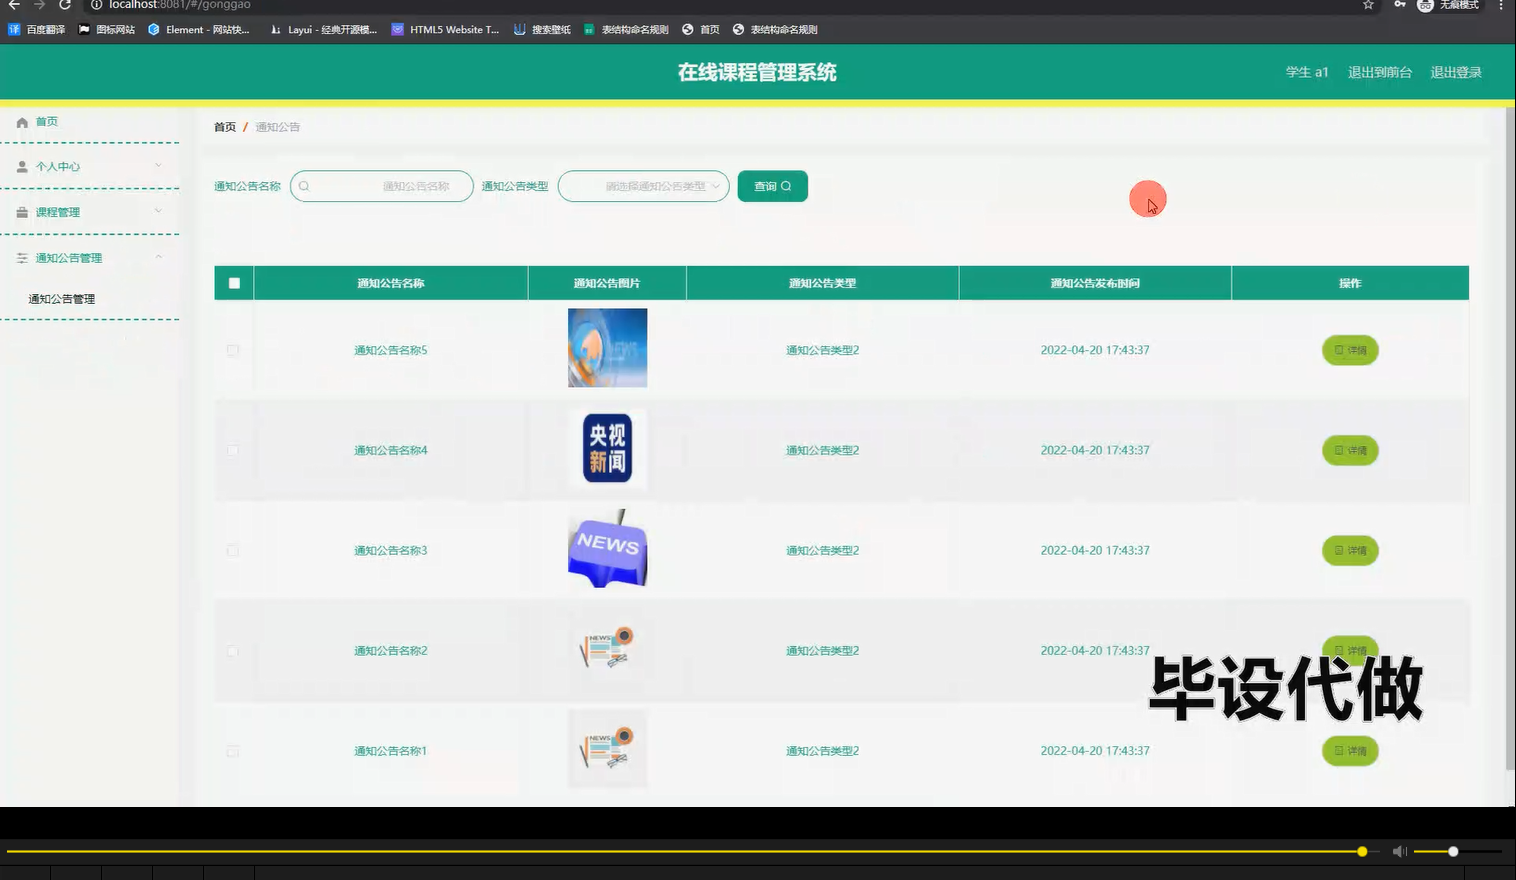The image size is (1516, 880).
Task: Click 退出到前台 in top navigation
Action: 1380,71
